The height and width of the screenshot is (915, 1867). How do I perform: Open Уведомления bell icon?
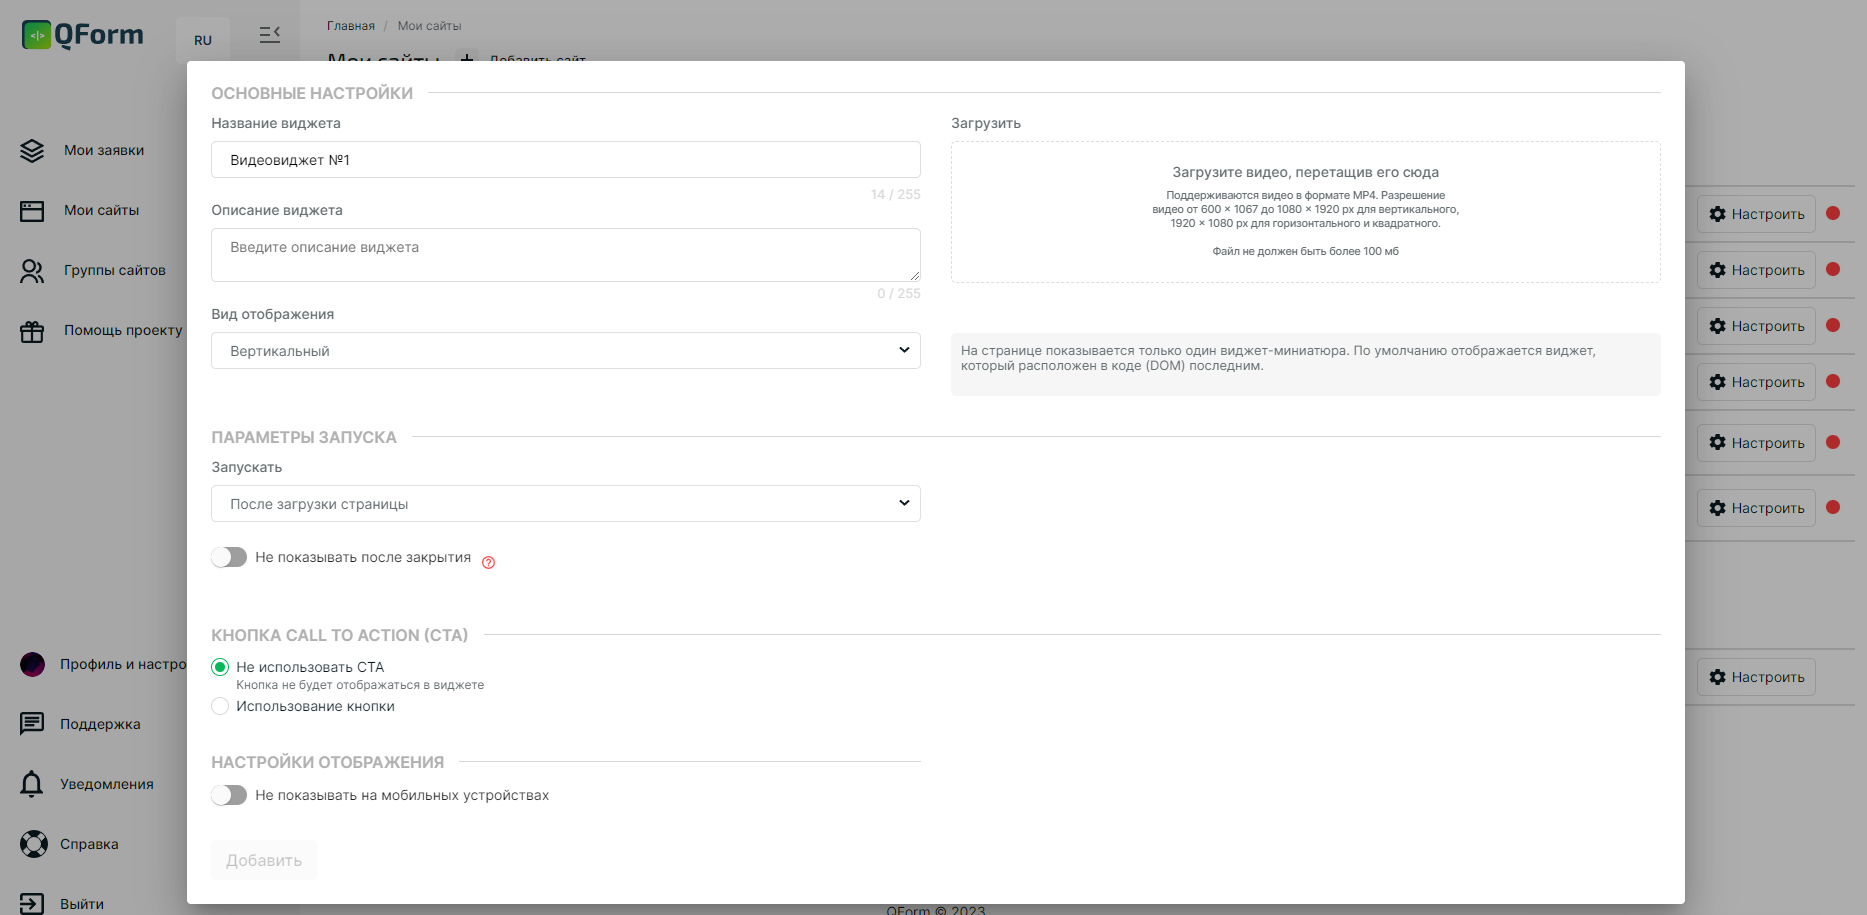pyautogui.click(x=32, y=784)
